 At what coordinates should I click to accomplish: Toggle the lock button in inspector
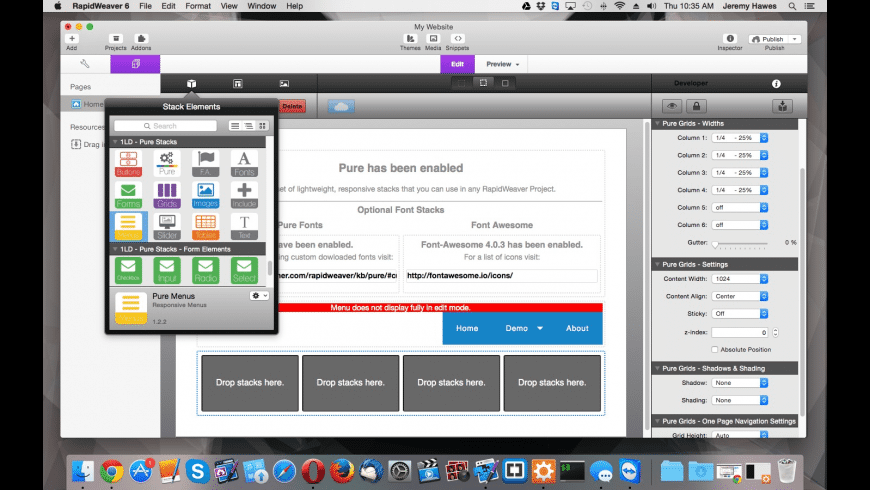696,106
